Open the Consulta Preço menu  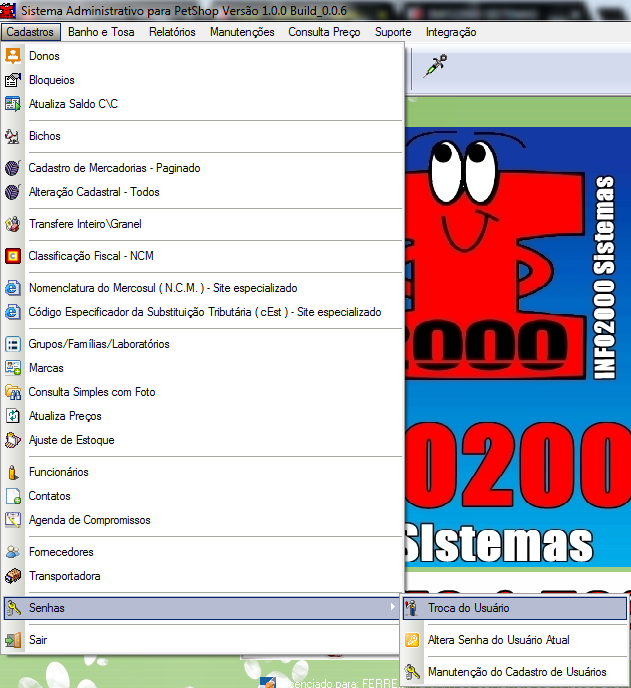(324, 32)
